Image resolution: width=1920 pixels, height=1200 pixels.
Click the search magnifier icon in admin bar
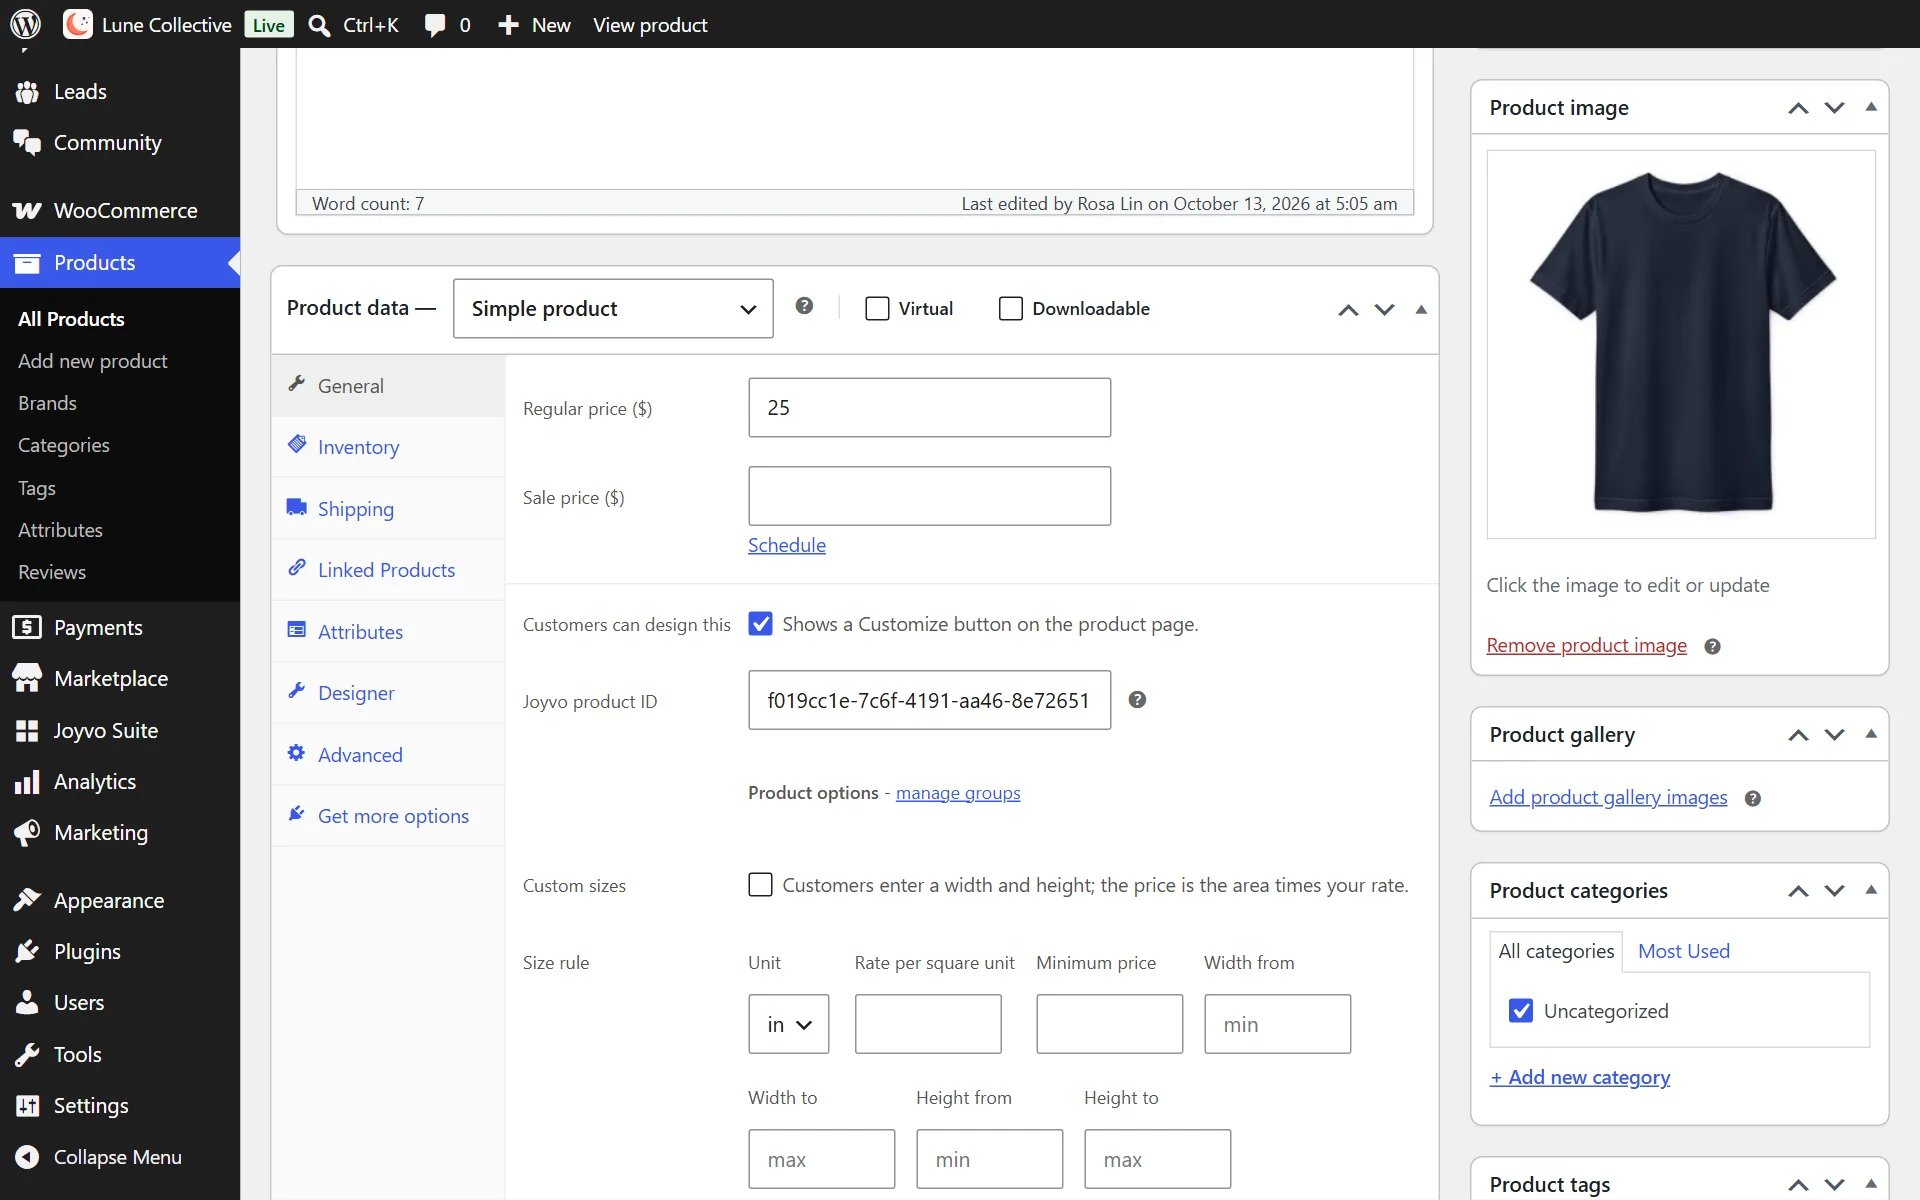click(319, 25)
